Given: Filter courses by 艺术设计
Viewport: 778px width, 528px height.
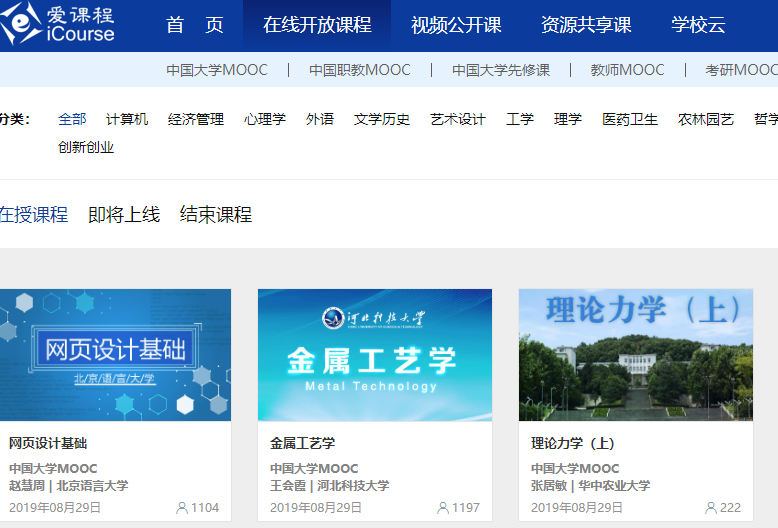Looking at the screenshot, I should [x=458, y=119].
